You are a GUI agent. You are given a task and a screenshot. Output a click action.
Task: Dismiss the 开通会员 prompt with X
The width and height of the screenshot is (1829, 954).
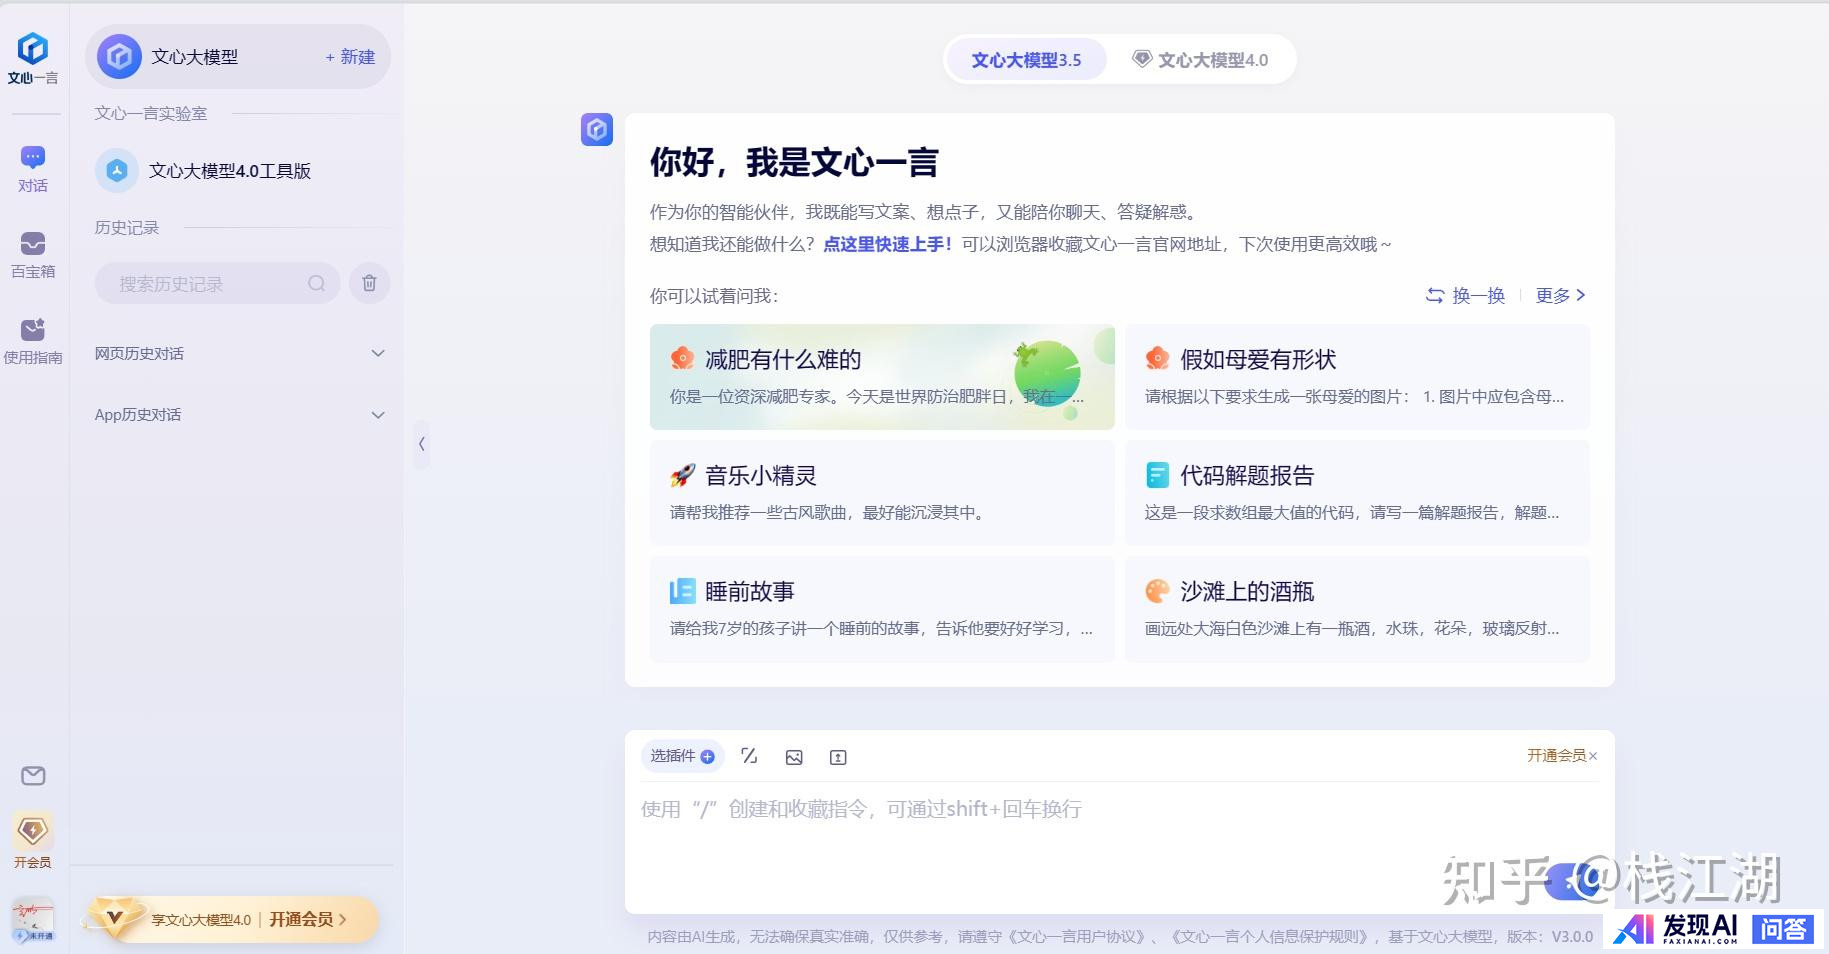pos(1593,756)
